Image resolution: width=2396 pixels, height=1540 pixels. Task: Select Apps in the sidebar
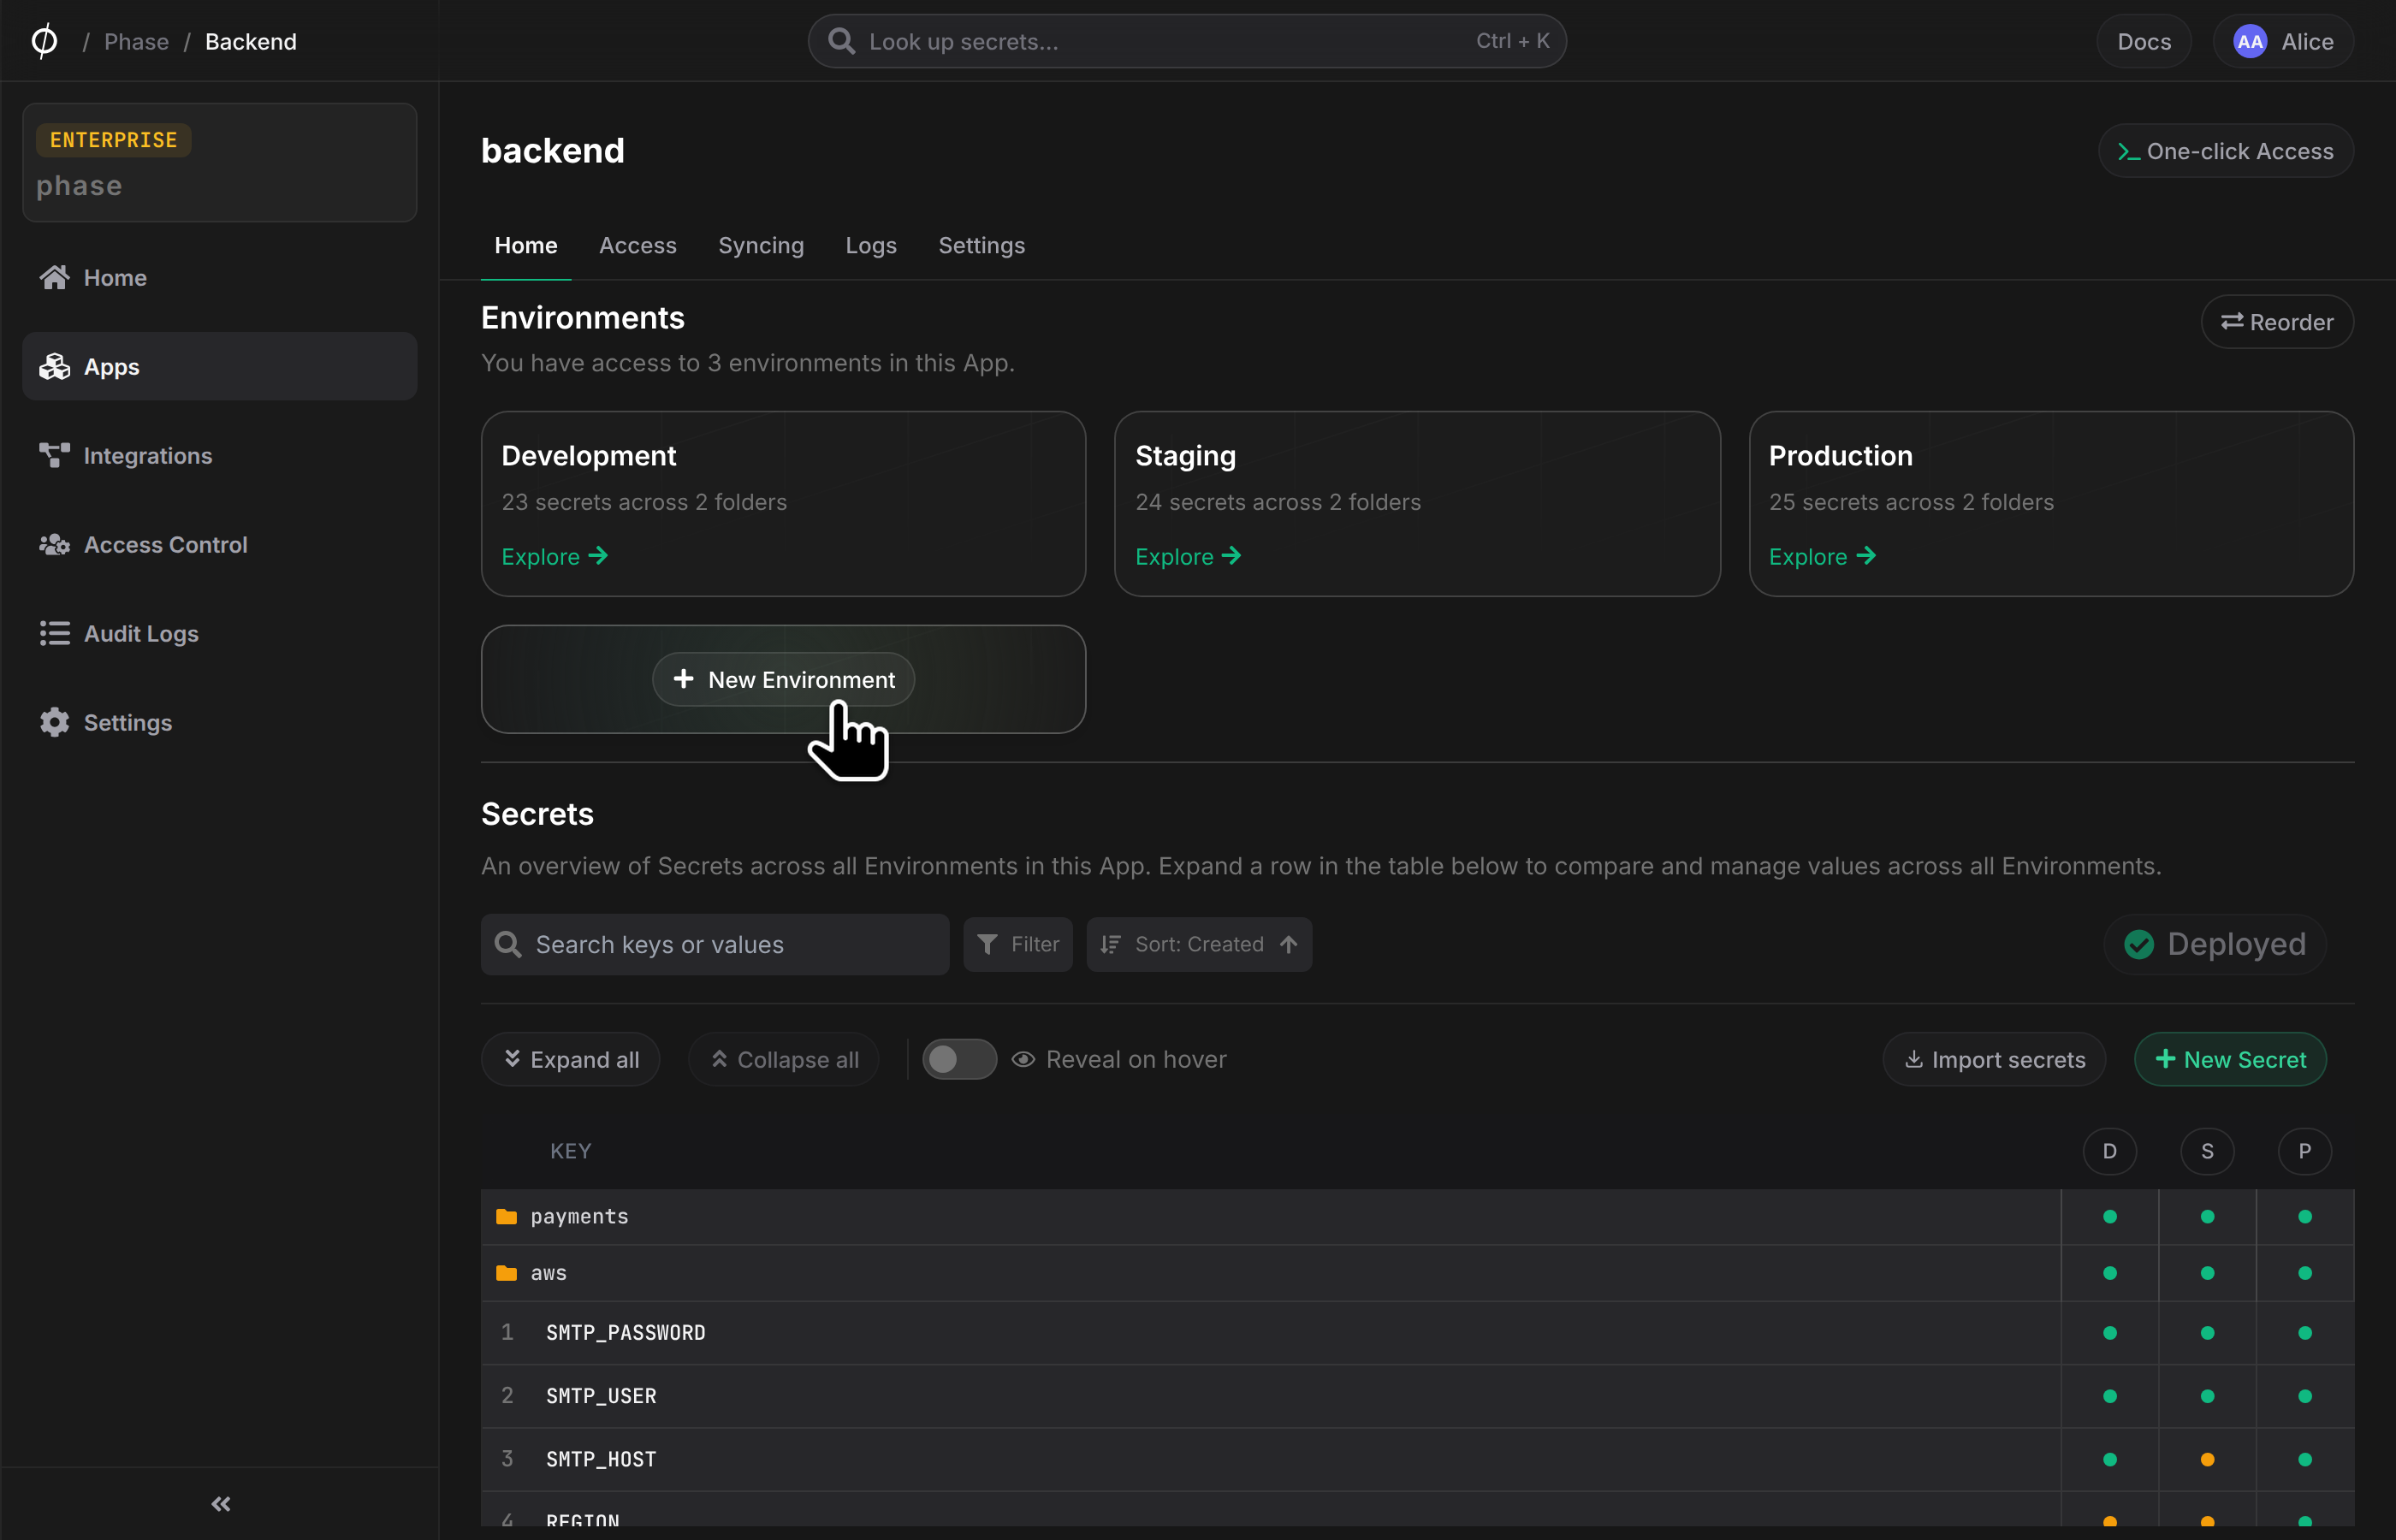tap(219, 366)
